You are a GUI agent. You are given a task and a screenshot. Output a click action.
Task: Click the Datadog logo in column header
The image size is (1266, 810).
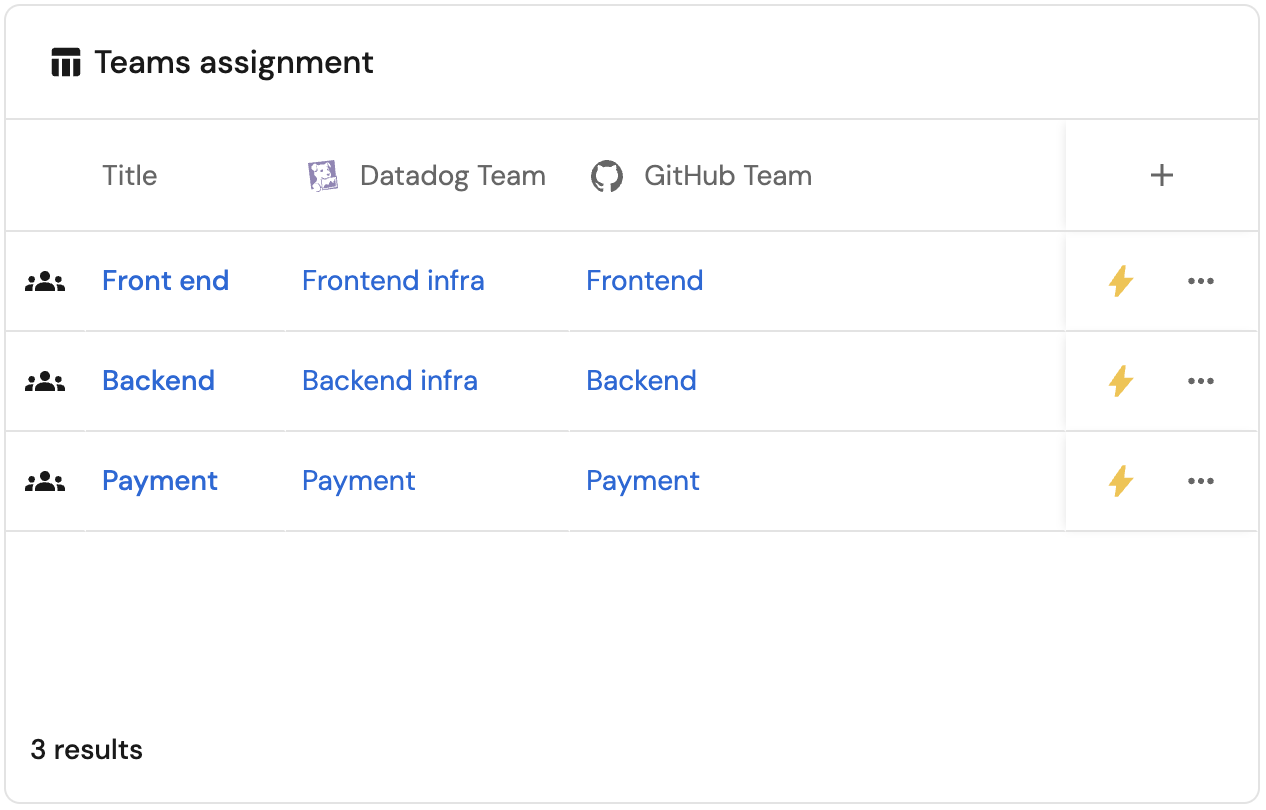tap(323, 176)
